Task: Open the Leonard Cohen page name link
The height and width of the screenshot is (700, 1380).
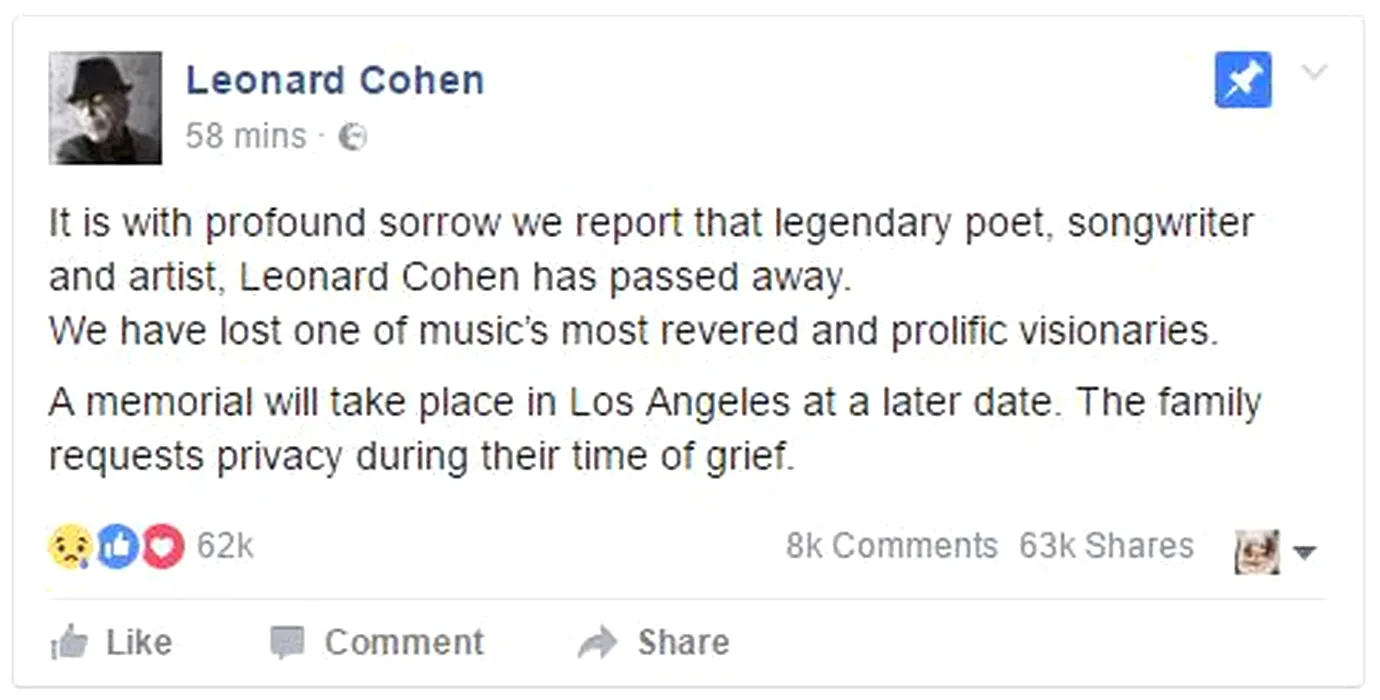Action: point(335,81)
